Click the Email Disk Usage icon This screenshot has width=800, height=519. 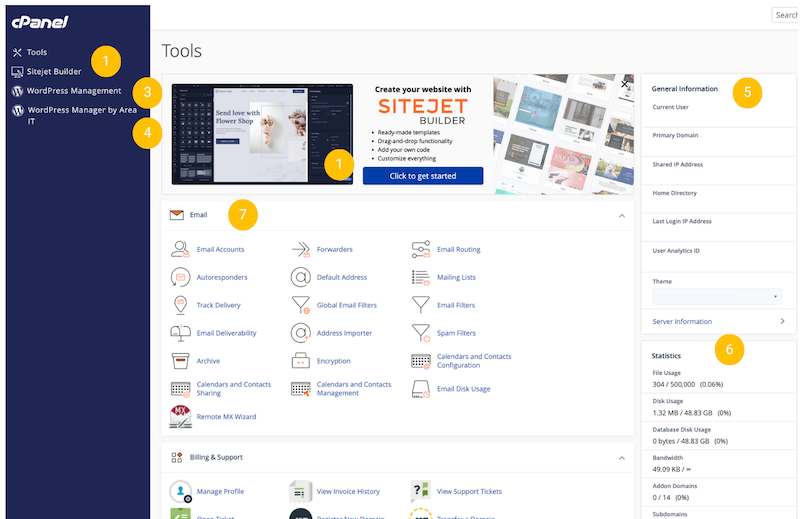click(420, 389)
